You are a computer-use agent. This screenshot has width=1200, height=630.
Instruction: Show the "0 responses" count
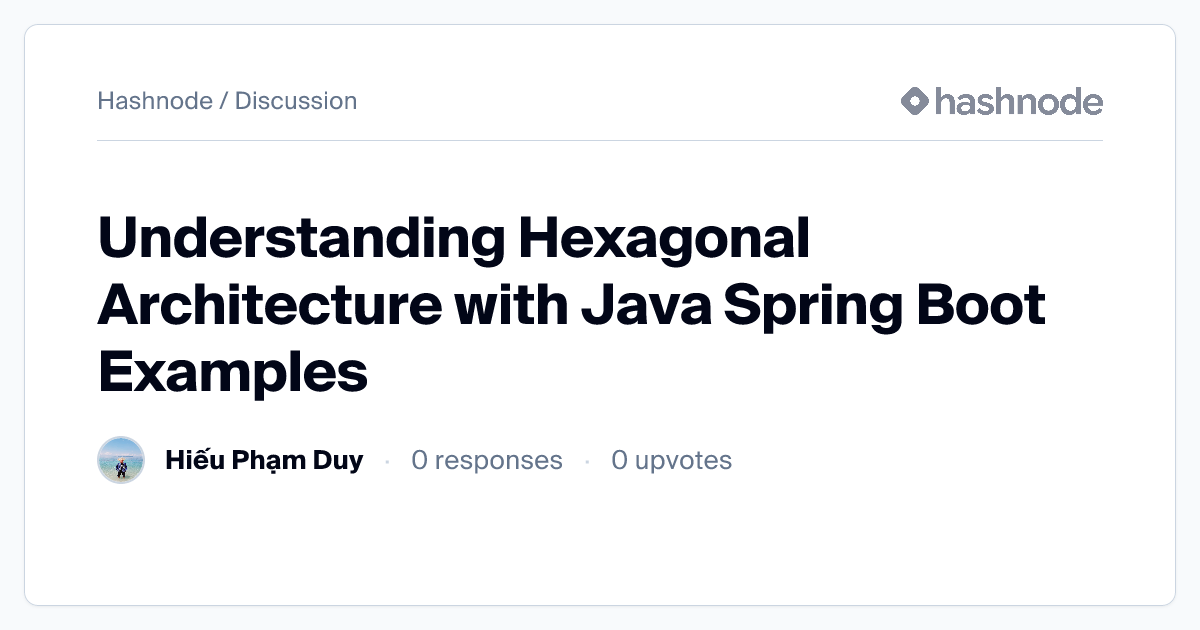click(487, 460)
